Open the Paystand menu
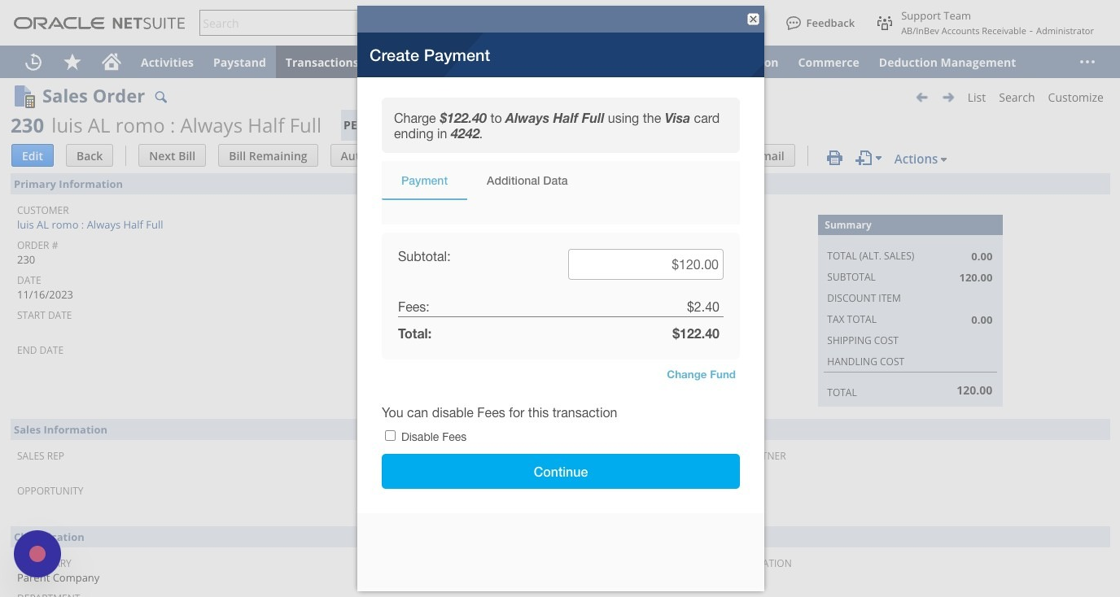 pos(239,63)
